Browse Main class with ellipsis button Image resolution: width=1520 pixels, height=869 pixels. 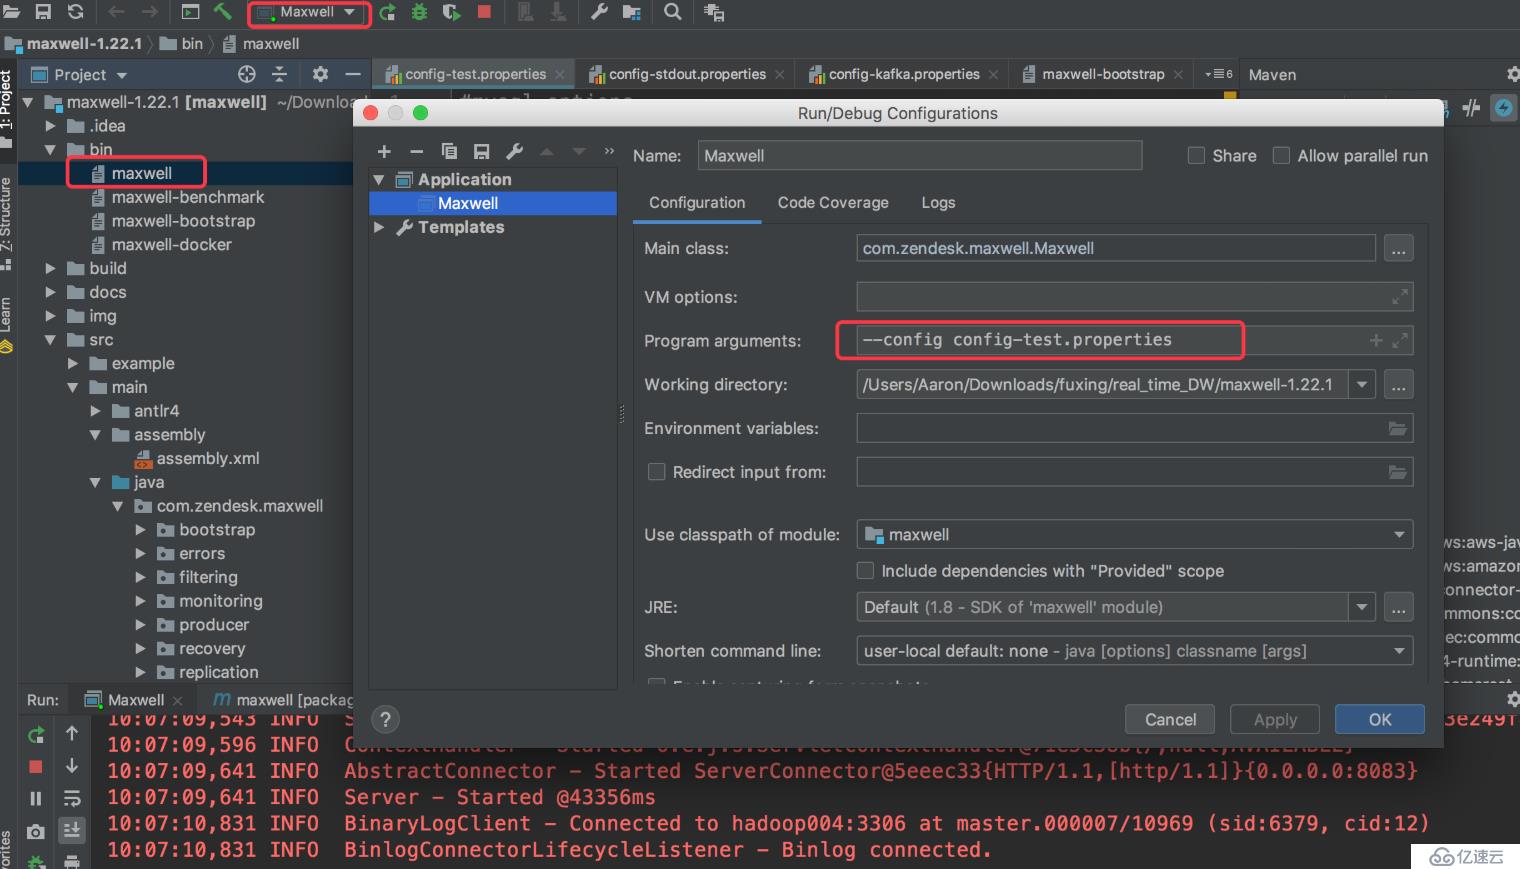1399,248
